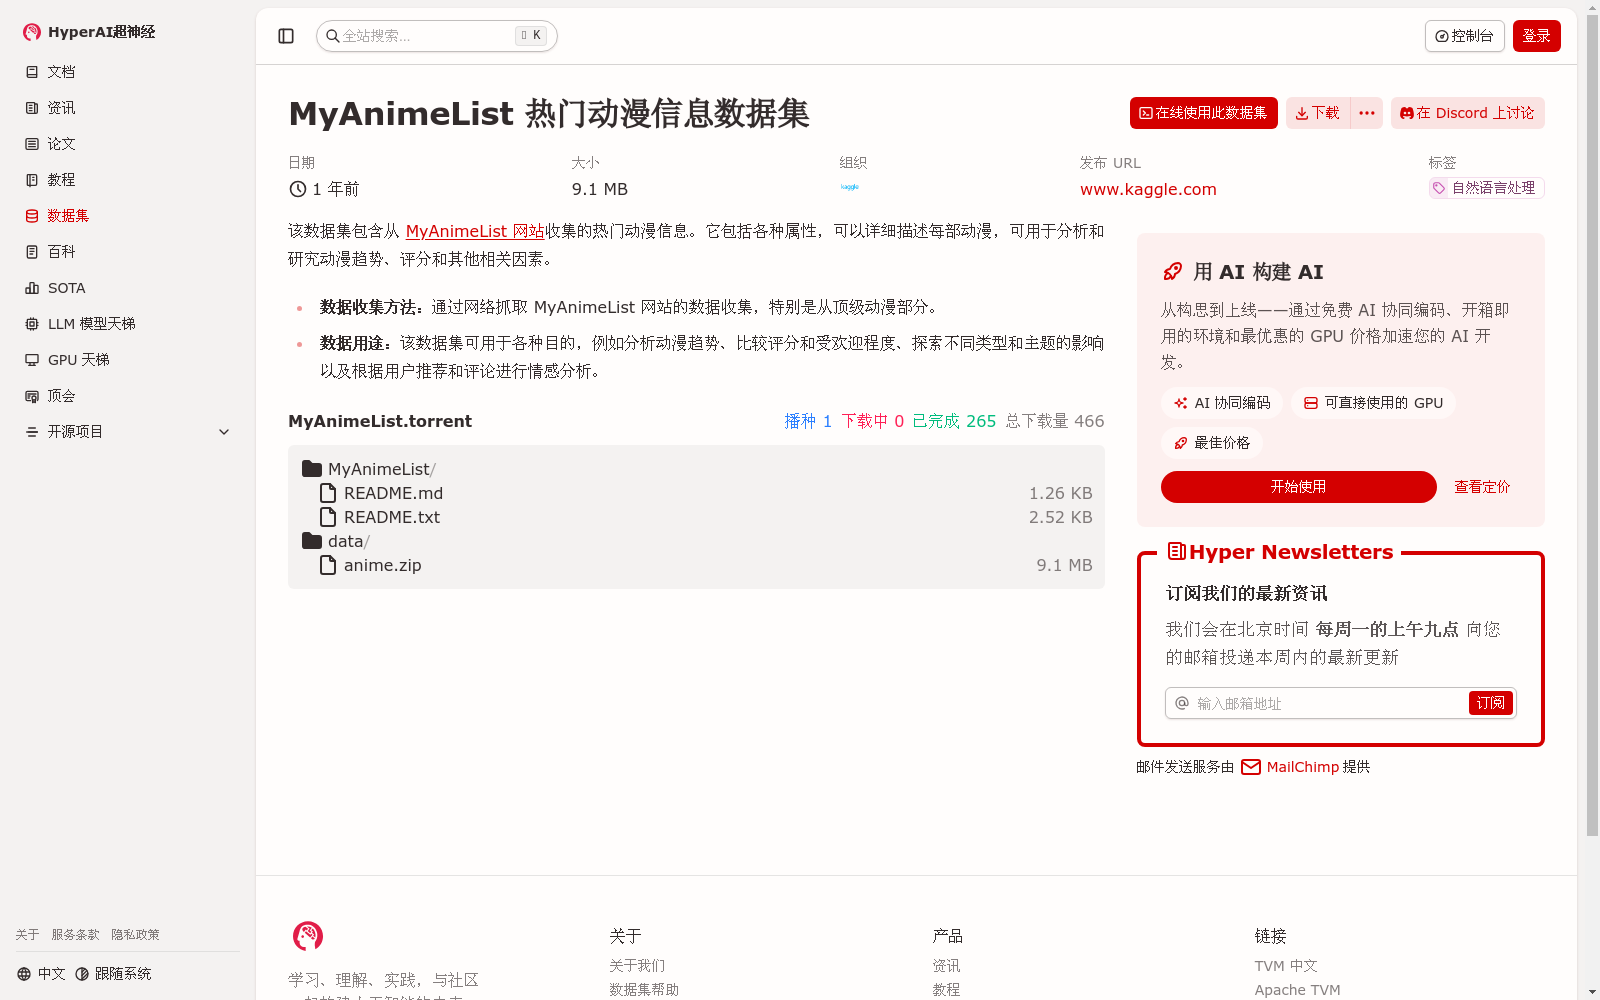Image resolution: width=1600 pixels, height=1000 pixels.
Task: Open the MailChimp link
Action: coord(1302,767)
